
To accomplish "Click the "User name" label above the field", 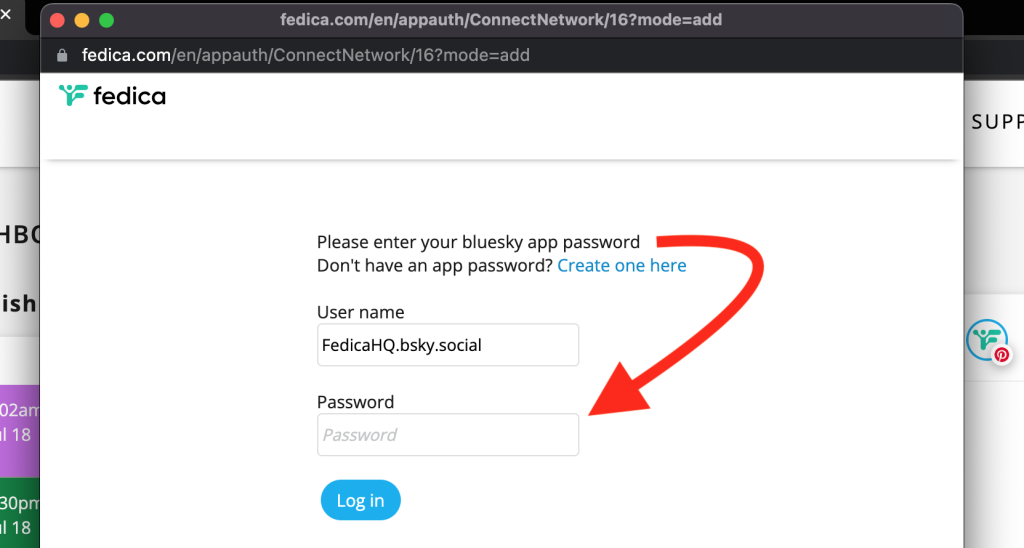I will 361,312.
